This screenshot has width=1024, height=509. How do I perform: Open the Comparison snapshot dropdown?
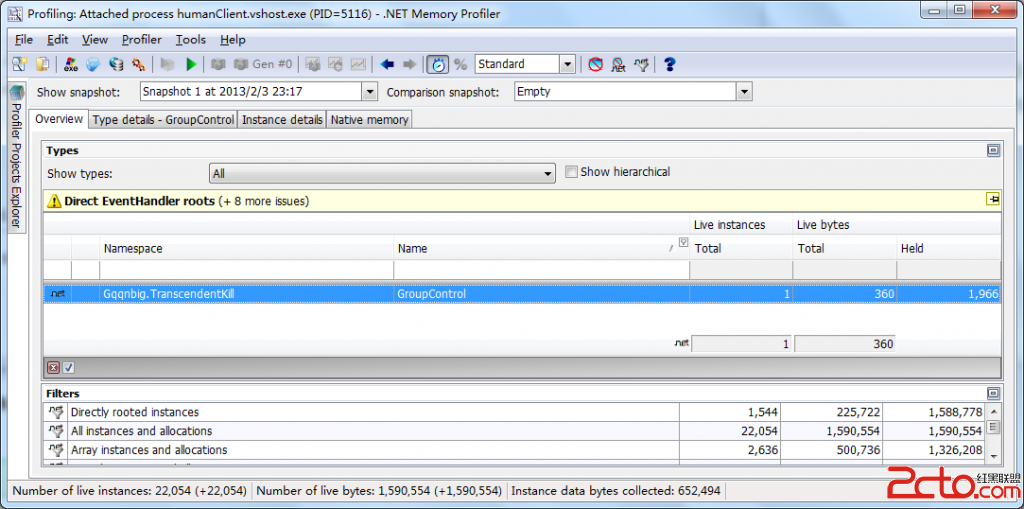pos(743,92)
